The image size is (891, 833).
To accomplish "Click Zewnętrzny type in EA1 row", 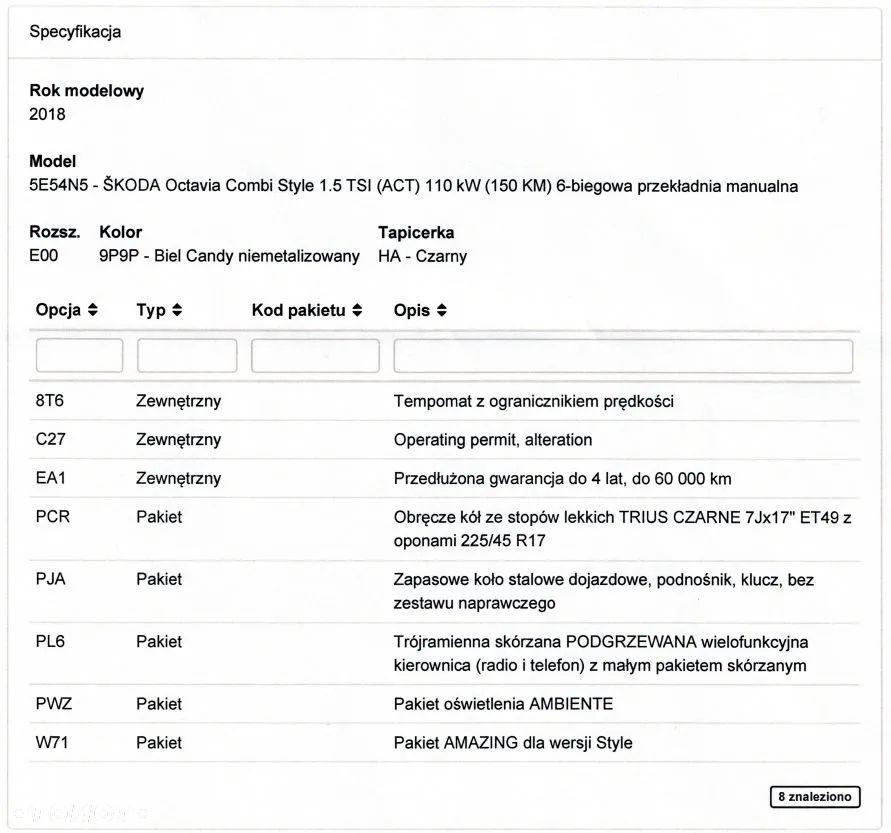I will (x=178, y=478).
